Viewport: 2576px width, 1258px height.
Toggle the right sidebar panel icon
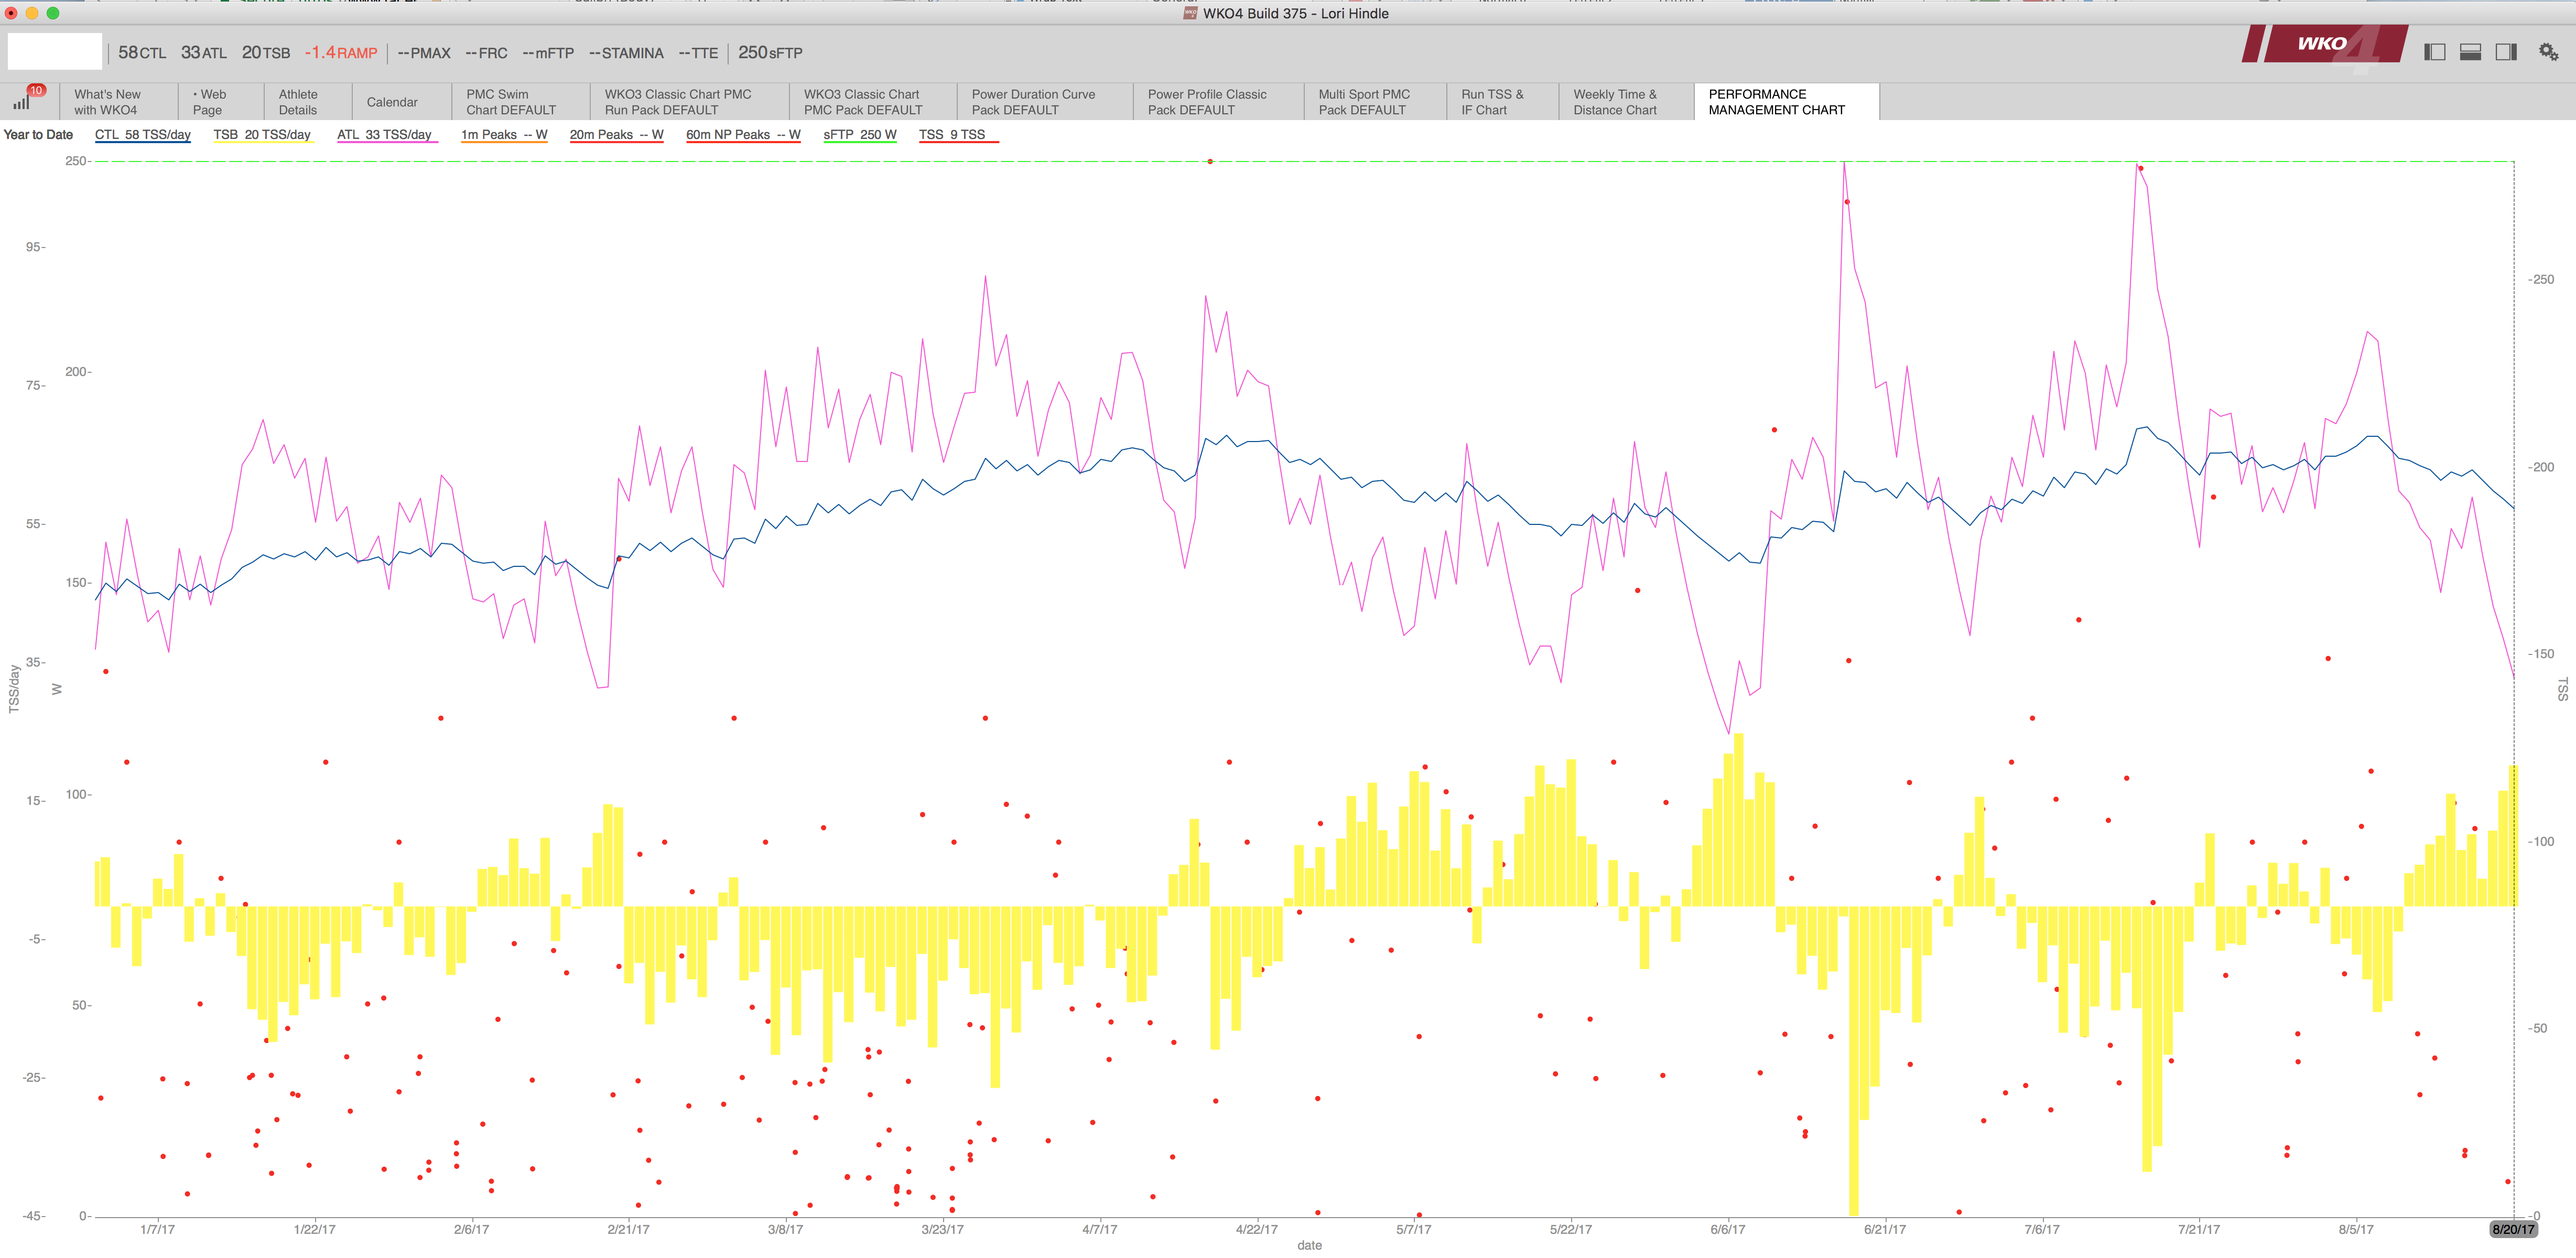click(x=2506, y=52)
